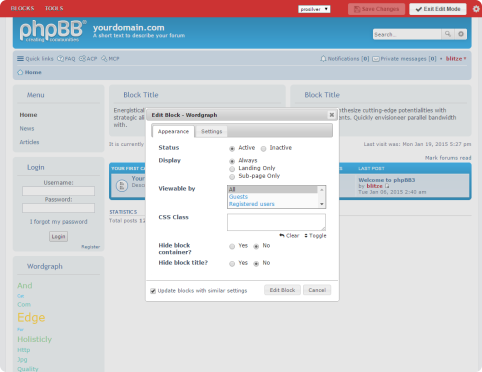Choose Yes for Hide block title
Screen dimensions: 482x372
[232, 264]
